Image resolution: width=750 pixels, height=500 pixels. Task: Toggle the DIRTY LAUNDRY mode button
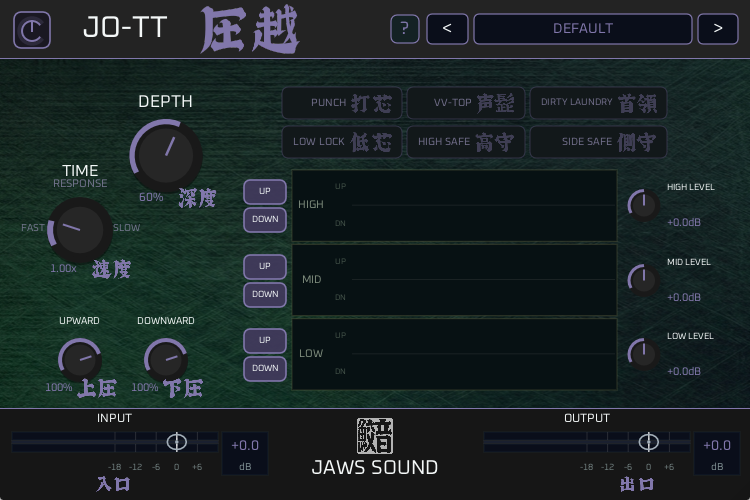coord(598,103)
